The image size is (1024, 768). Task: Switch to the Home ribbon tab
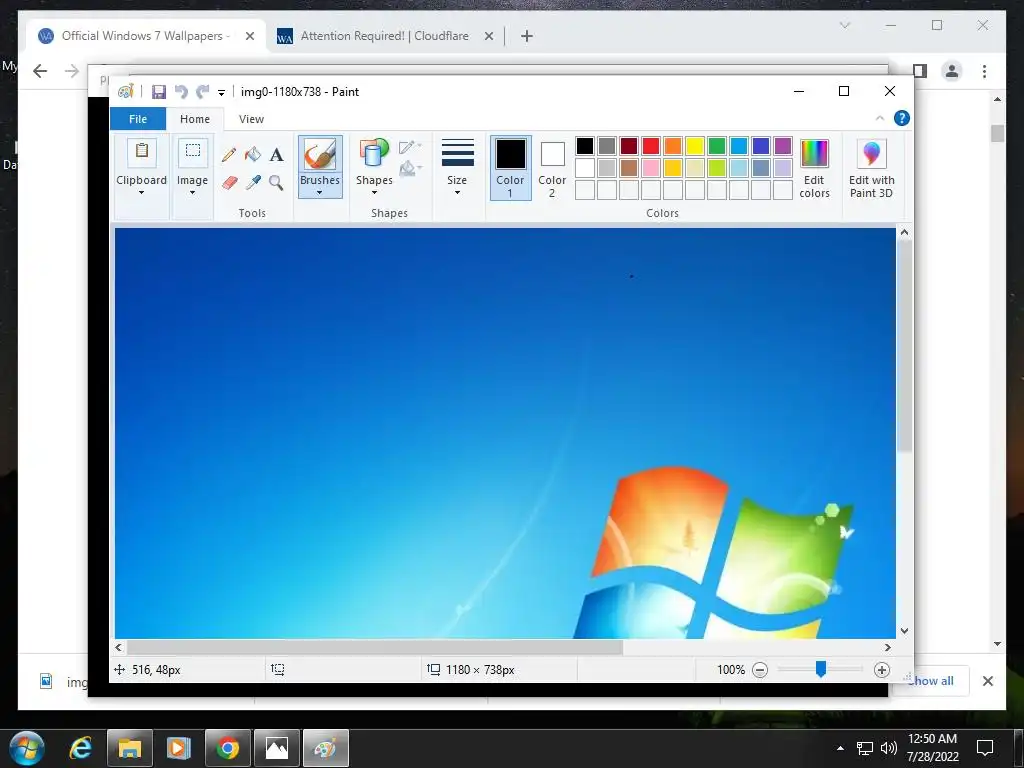tap(195, 119)
